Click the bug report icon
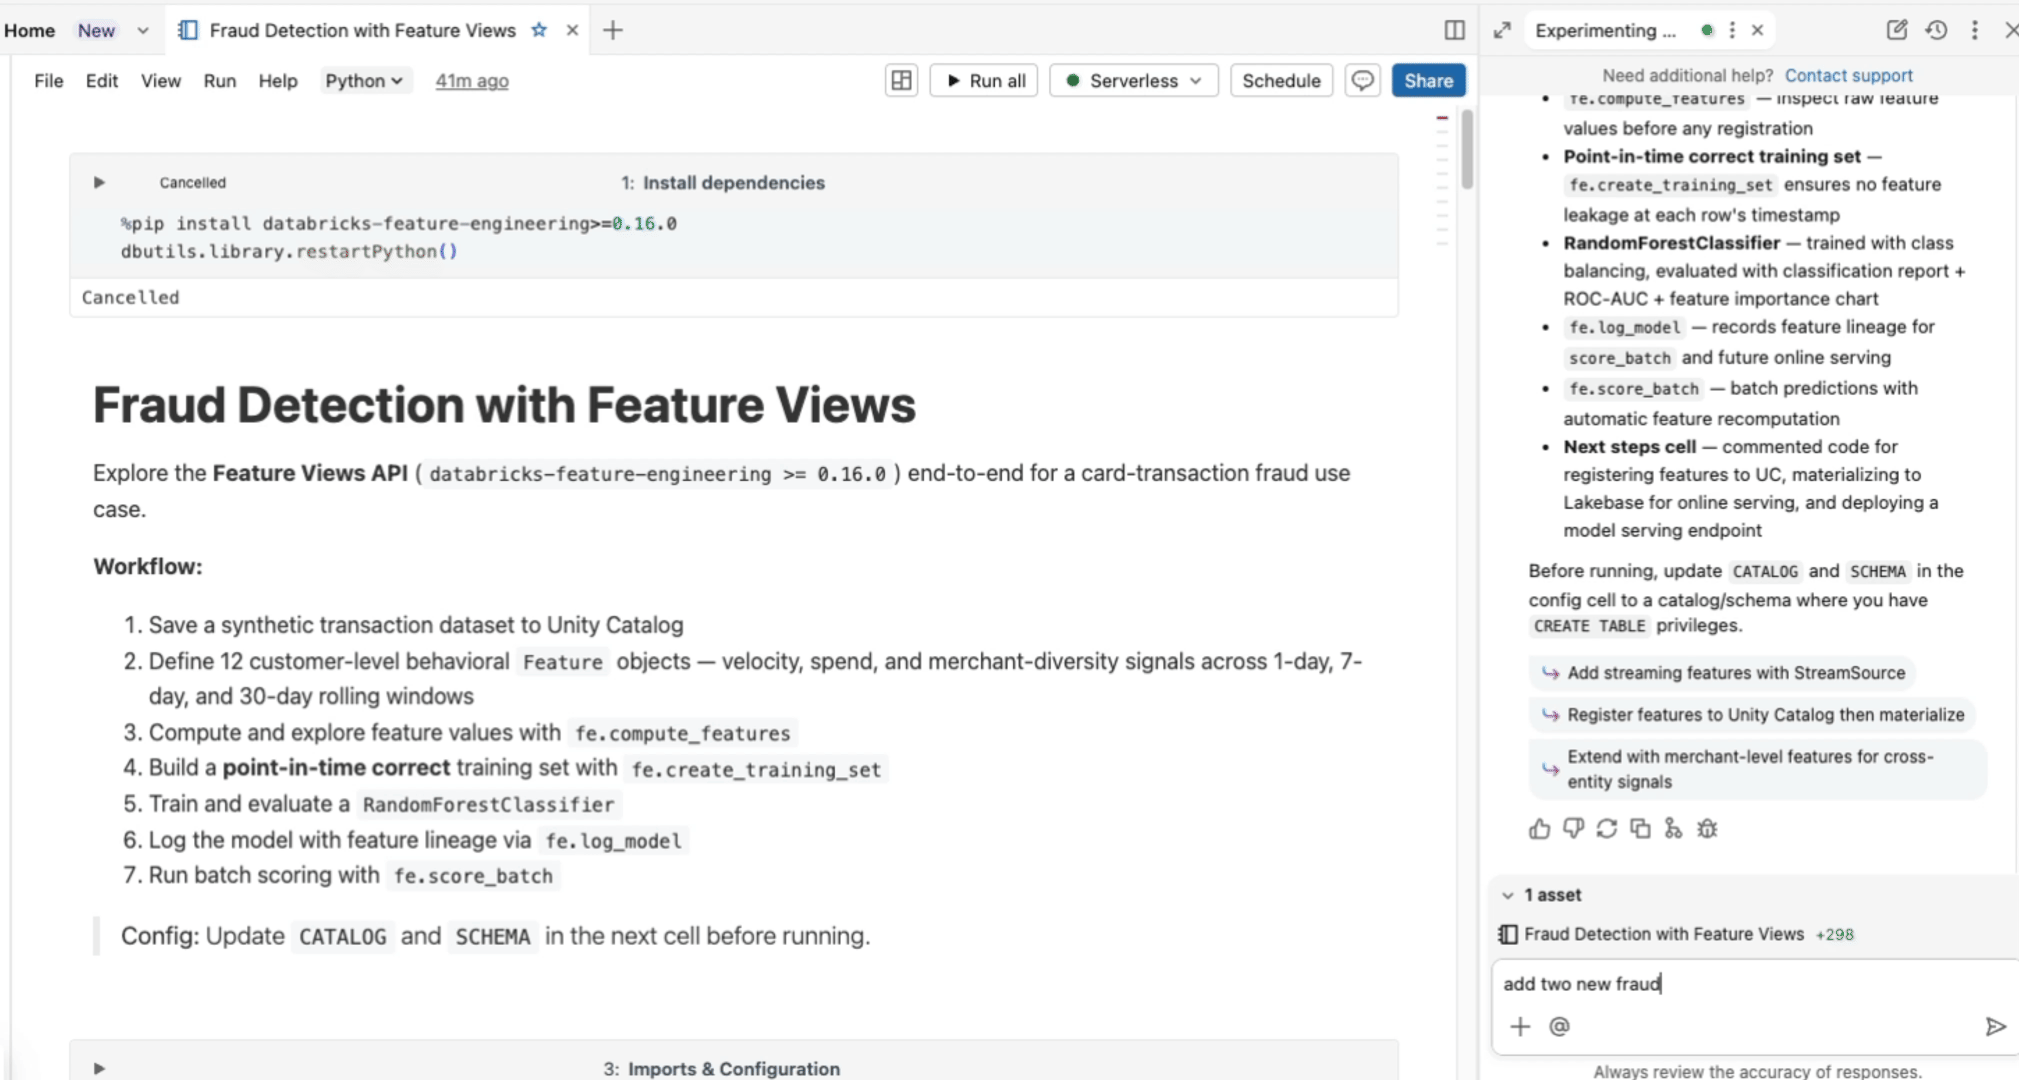 (1707, 828)
